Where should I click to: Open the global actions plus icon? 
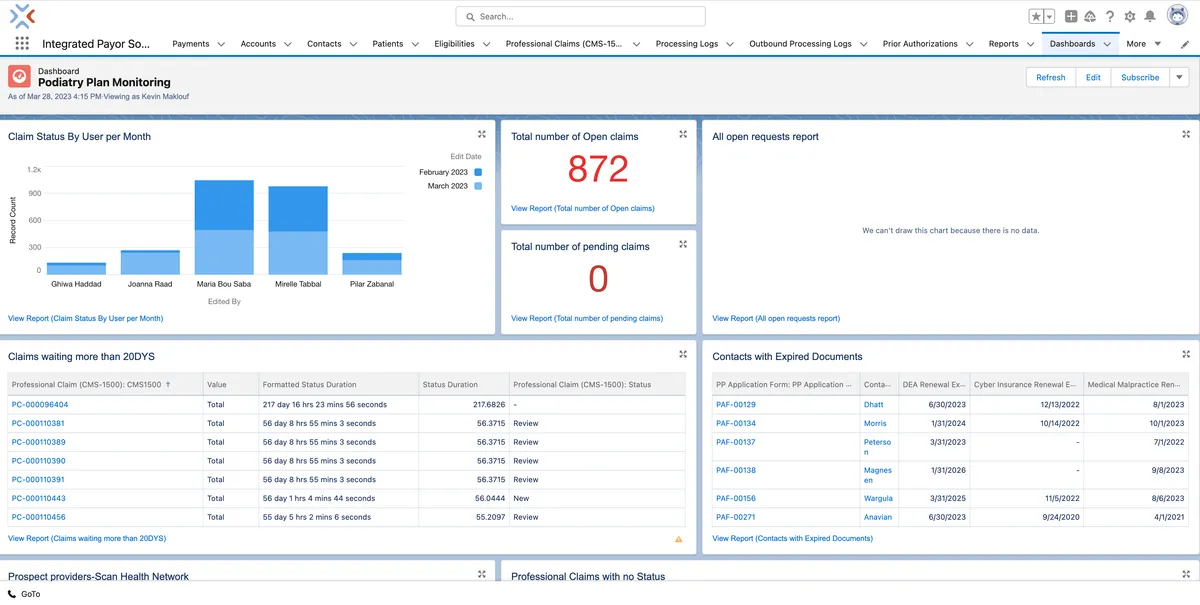(1071, 16)
